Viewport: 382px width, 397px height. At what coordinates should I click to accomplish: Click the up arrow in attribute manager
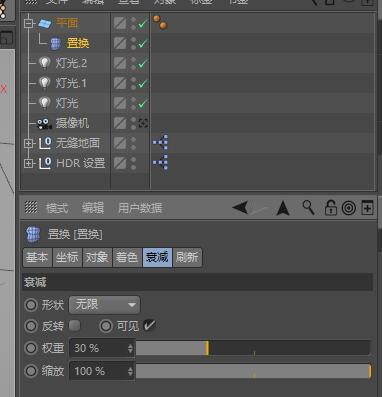[x=283, y=208]
